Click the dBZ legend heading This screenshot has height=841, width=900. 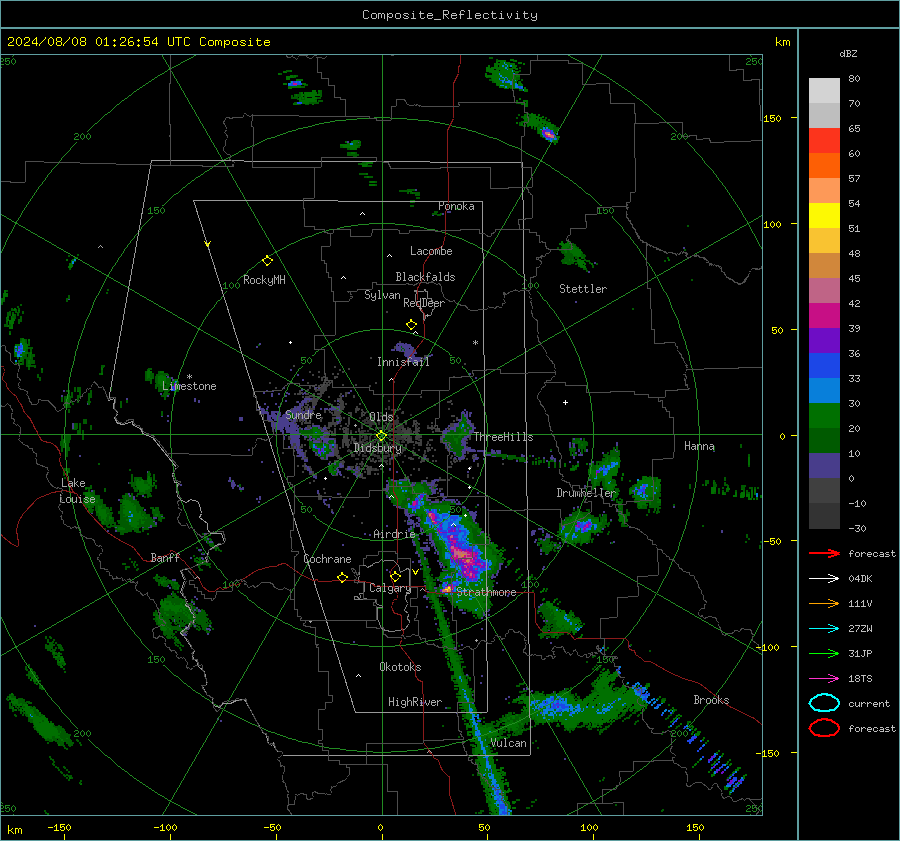(x=848, y=54)
